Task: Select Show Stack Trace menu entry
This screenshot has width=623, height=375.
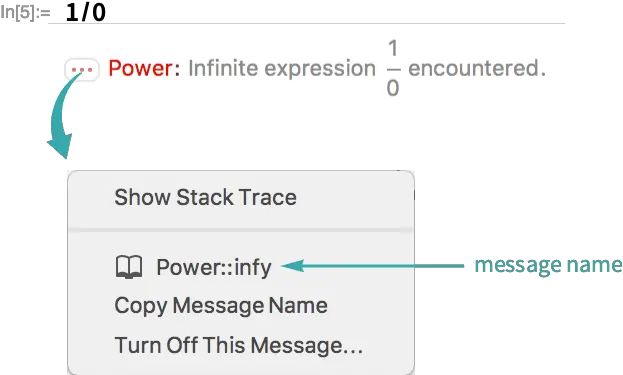Action: click(205, 197)
